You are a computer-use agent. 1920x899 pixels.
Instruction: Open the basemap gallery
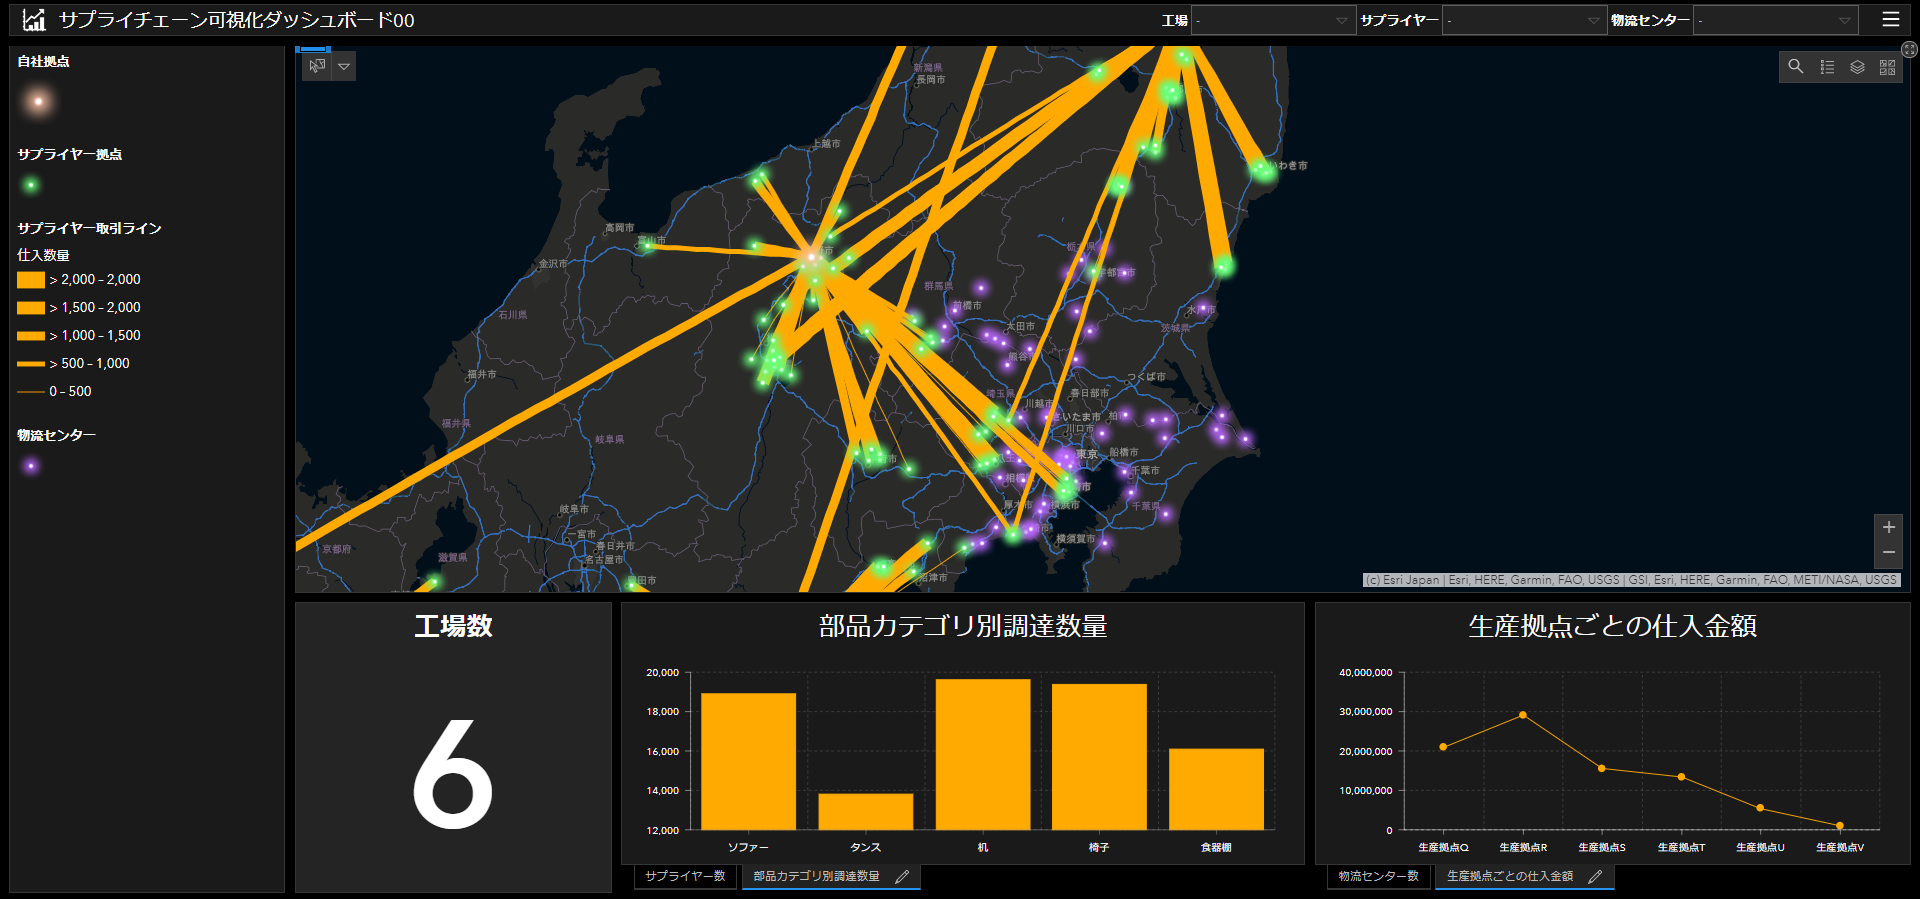coord(1887,67)
